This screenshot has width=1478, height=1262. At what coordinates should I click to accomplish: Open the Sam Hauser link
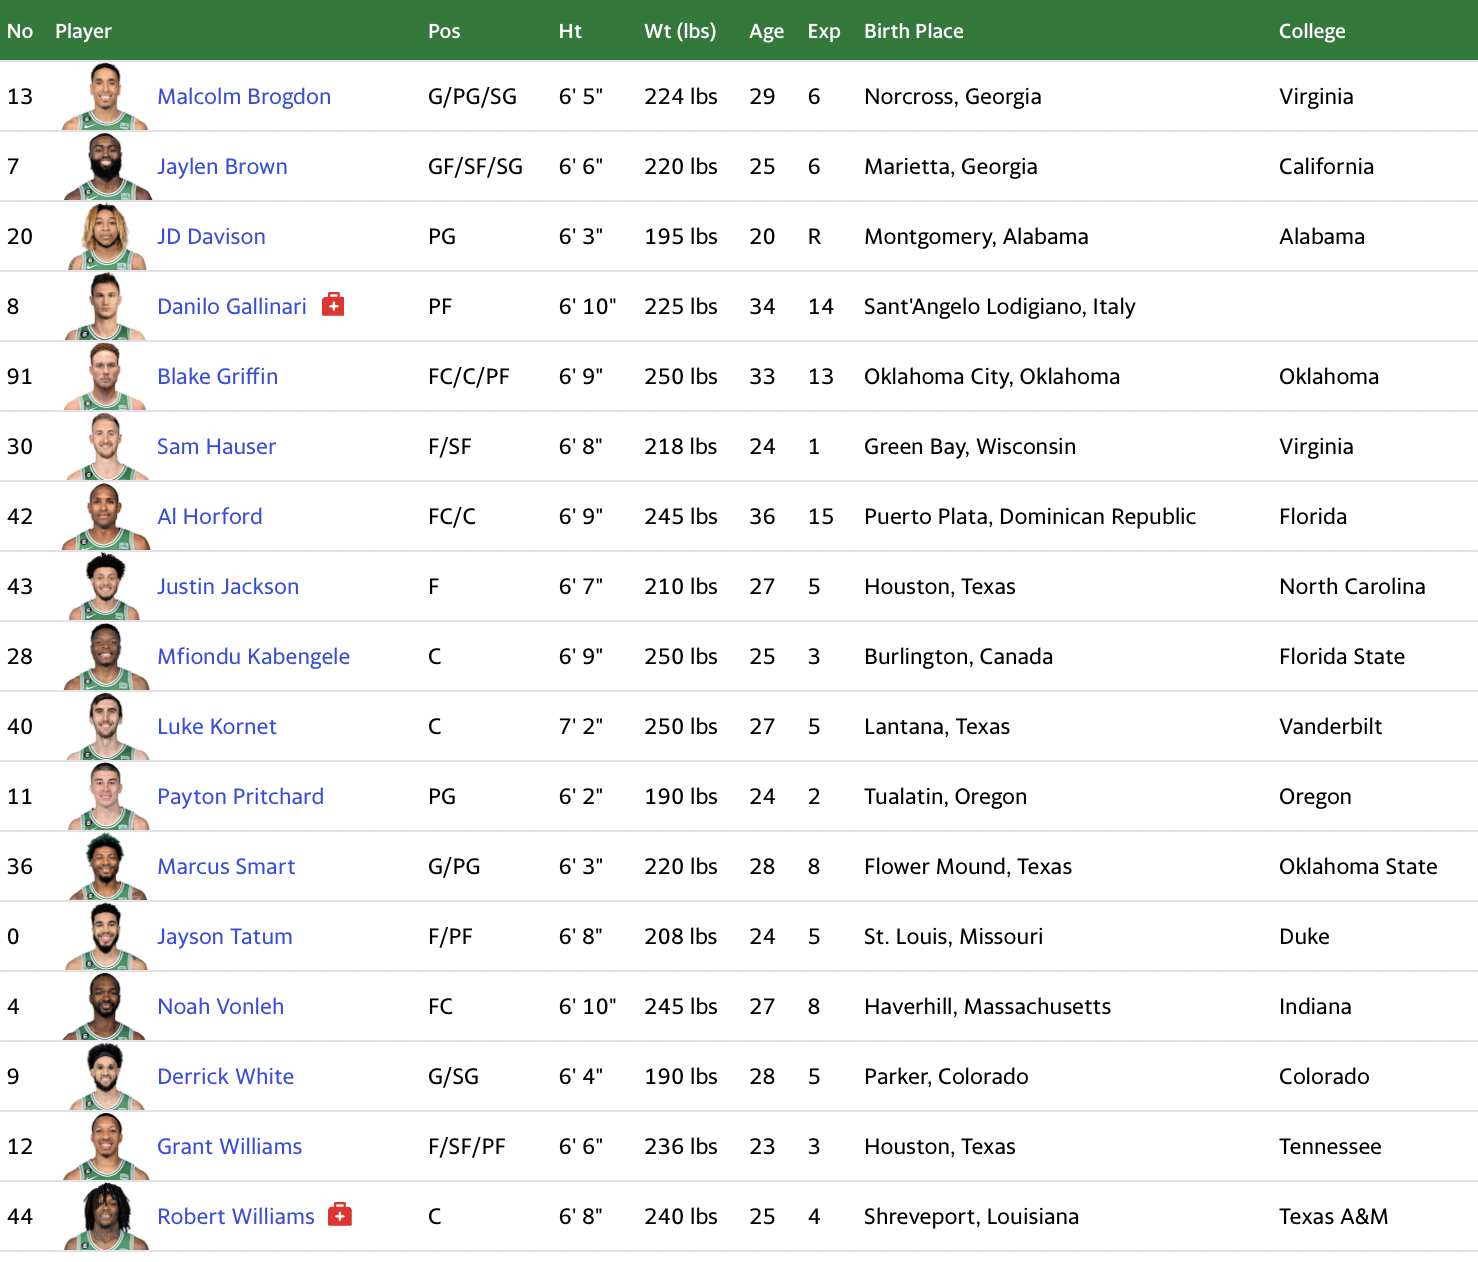[216, 447]
